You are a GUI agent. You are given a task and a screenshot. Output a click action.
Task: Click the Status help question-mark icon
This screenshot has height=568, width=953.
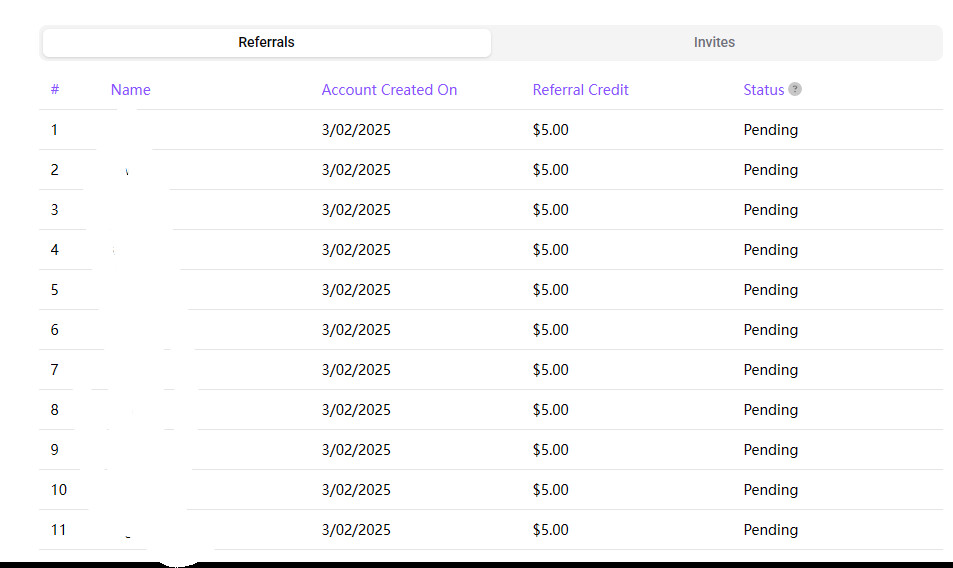tap(795, 89)
